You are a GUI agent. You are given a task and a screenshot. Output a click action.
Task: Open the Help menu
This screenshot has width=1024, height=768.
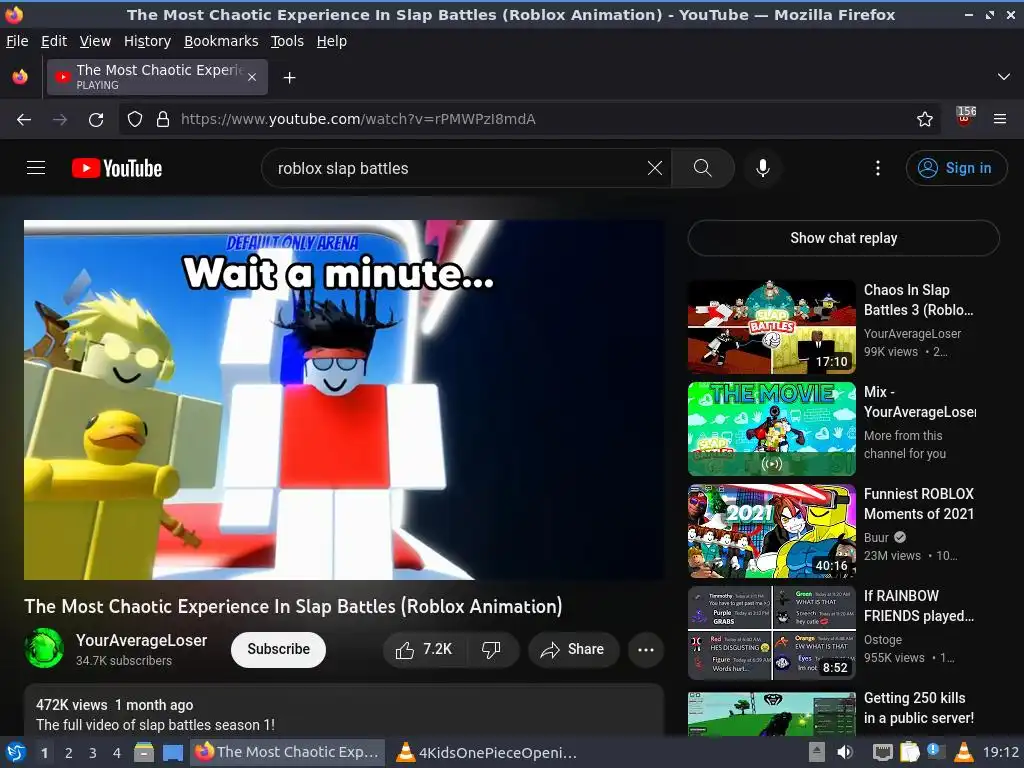(332, 41)
